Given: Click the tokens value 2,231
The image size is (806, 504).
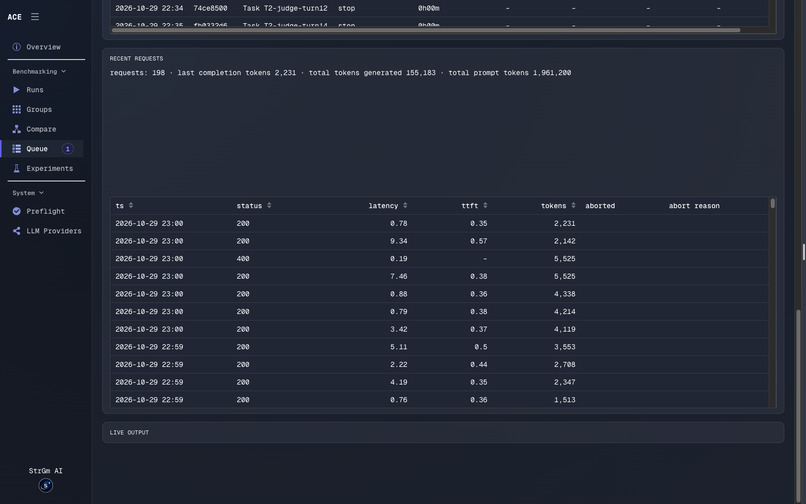Looking at the screenshot, I should [564, 223].
